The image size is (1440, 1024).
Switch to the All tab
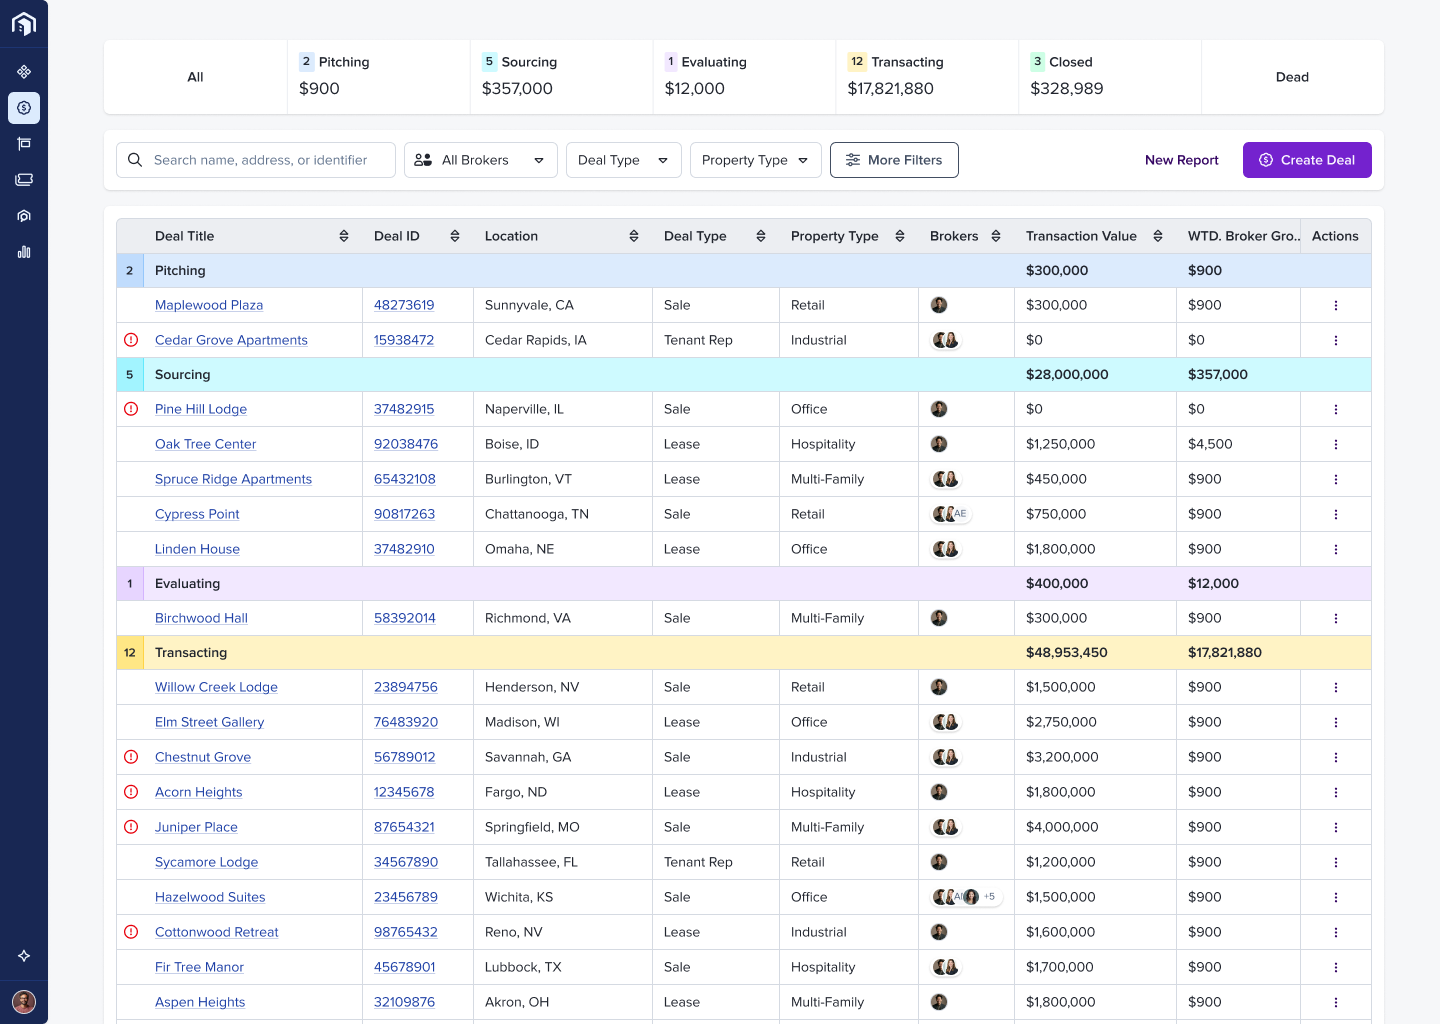tap(195, 77)
